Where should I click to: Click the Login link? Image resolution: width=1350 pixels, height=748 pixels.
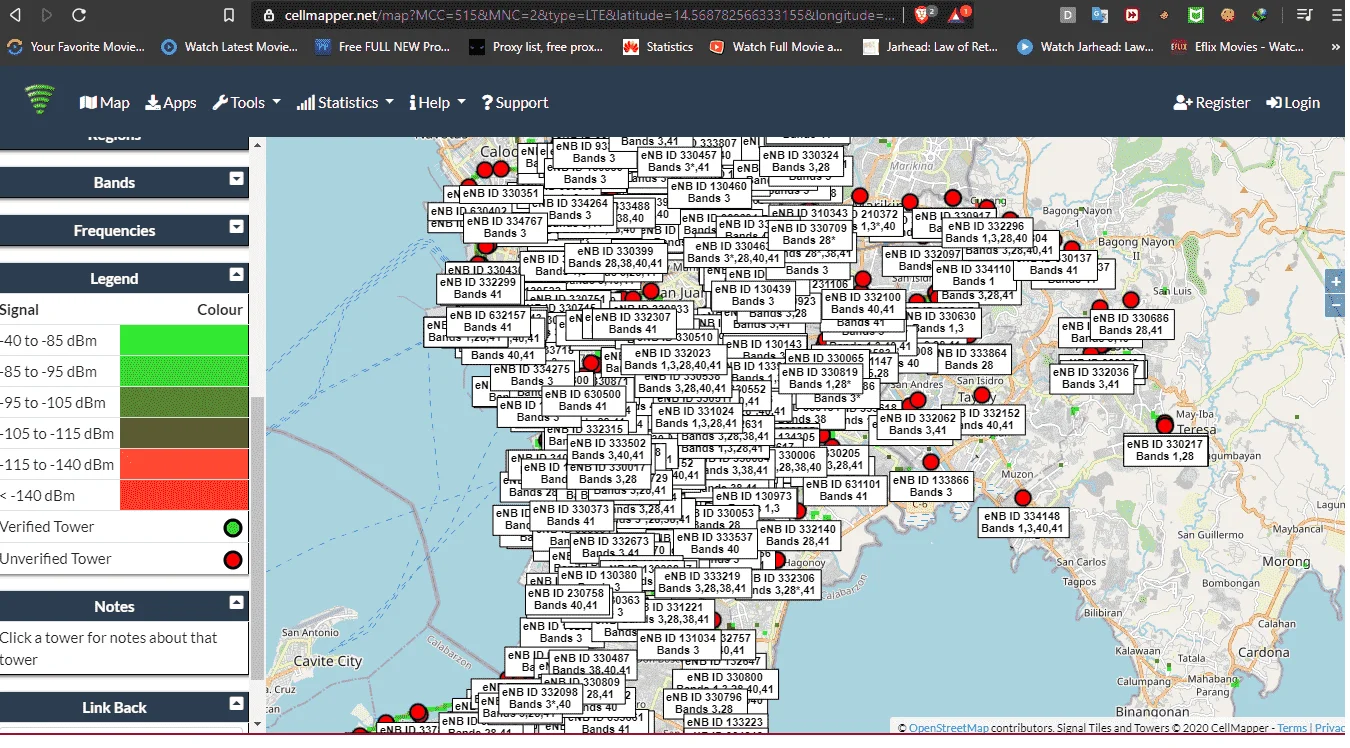[1293, 102]
